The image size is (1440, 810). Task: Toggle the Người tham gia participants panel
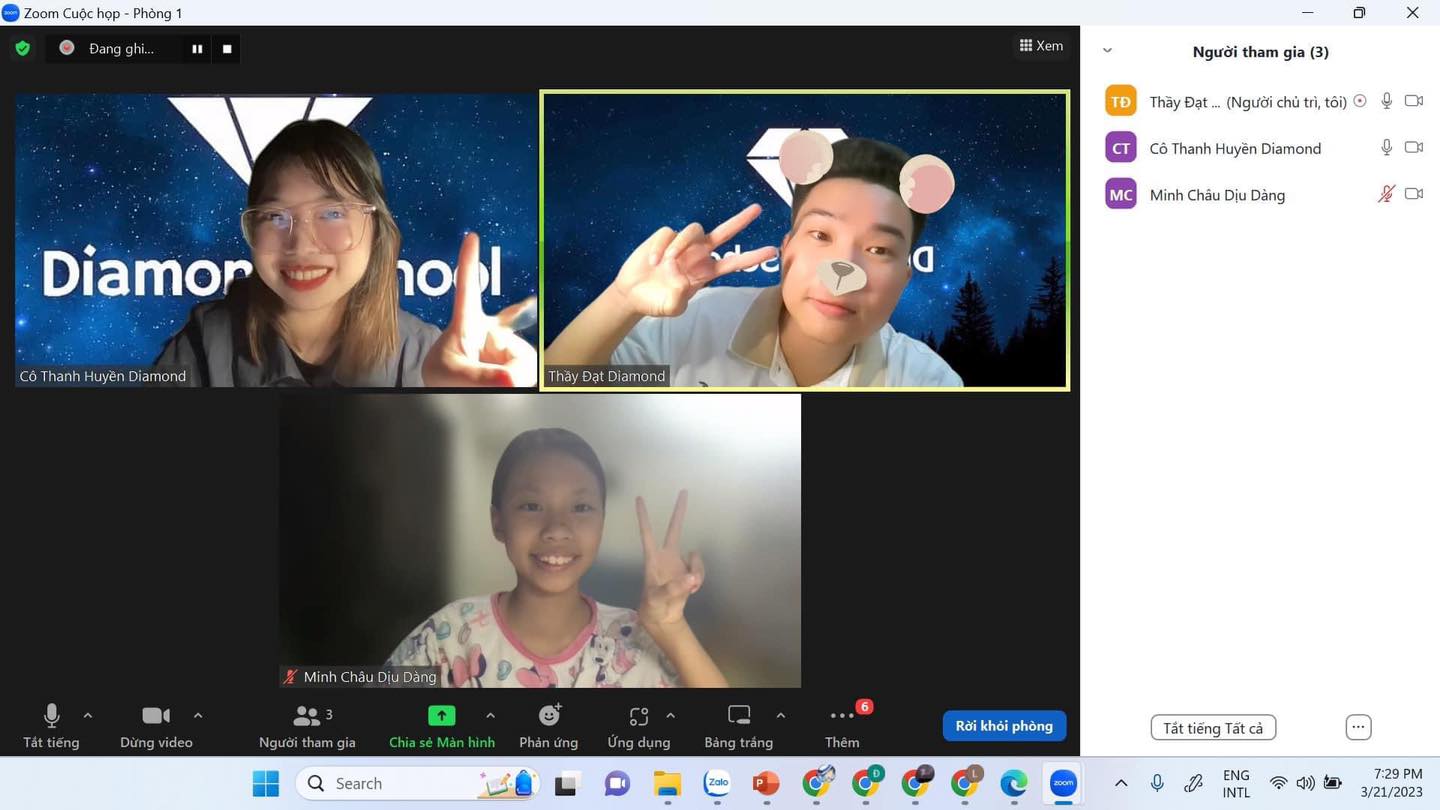point(307,725)
